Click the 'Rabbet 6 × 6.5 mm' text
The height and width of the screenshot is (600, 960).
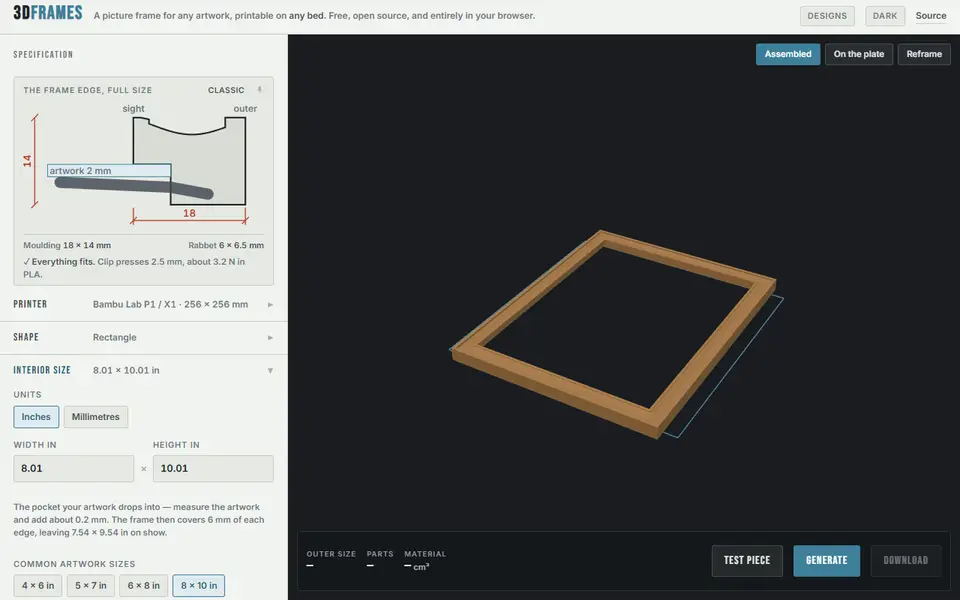226,246
